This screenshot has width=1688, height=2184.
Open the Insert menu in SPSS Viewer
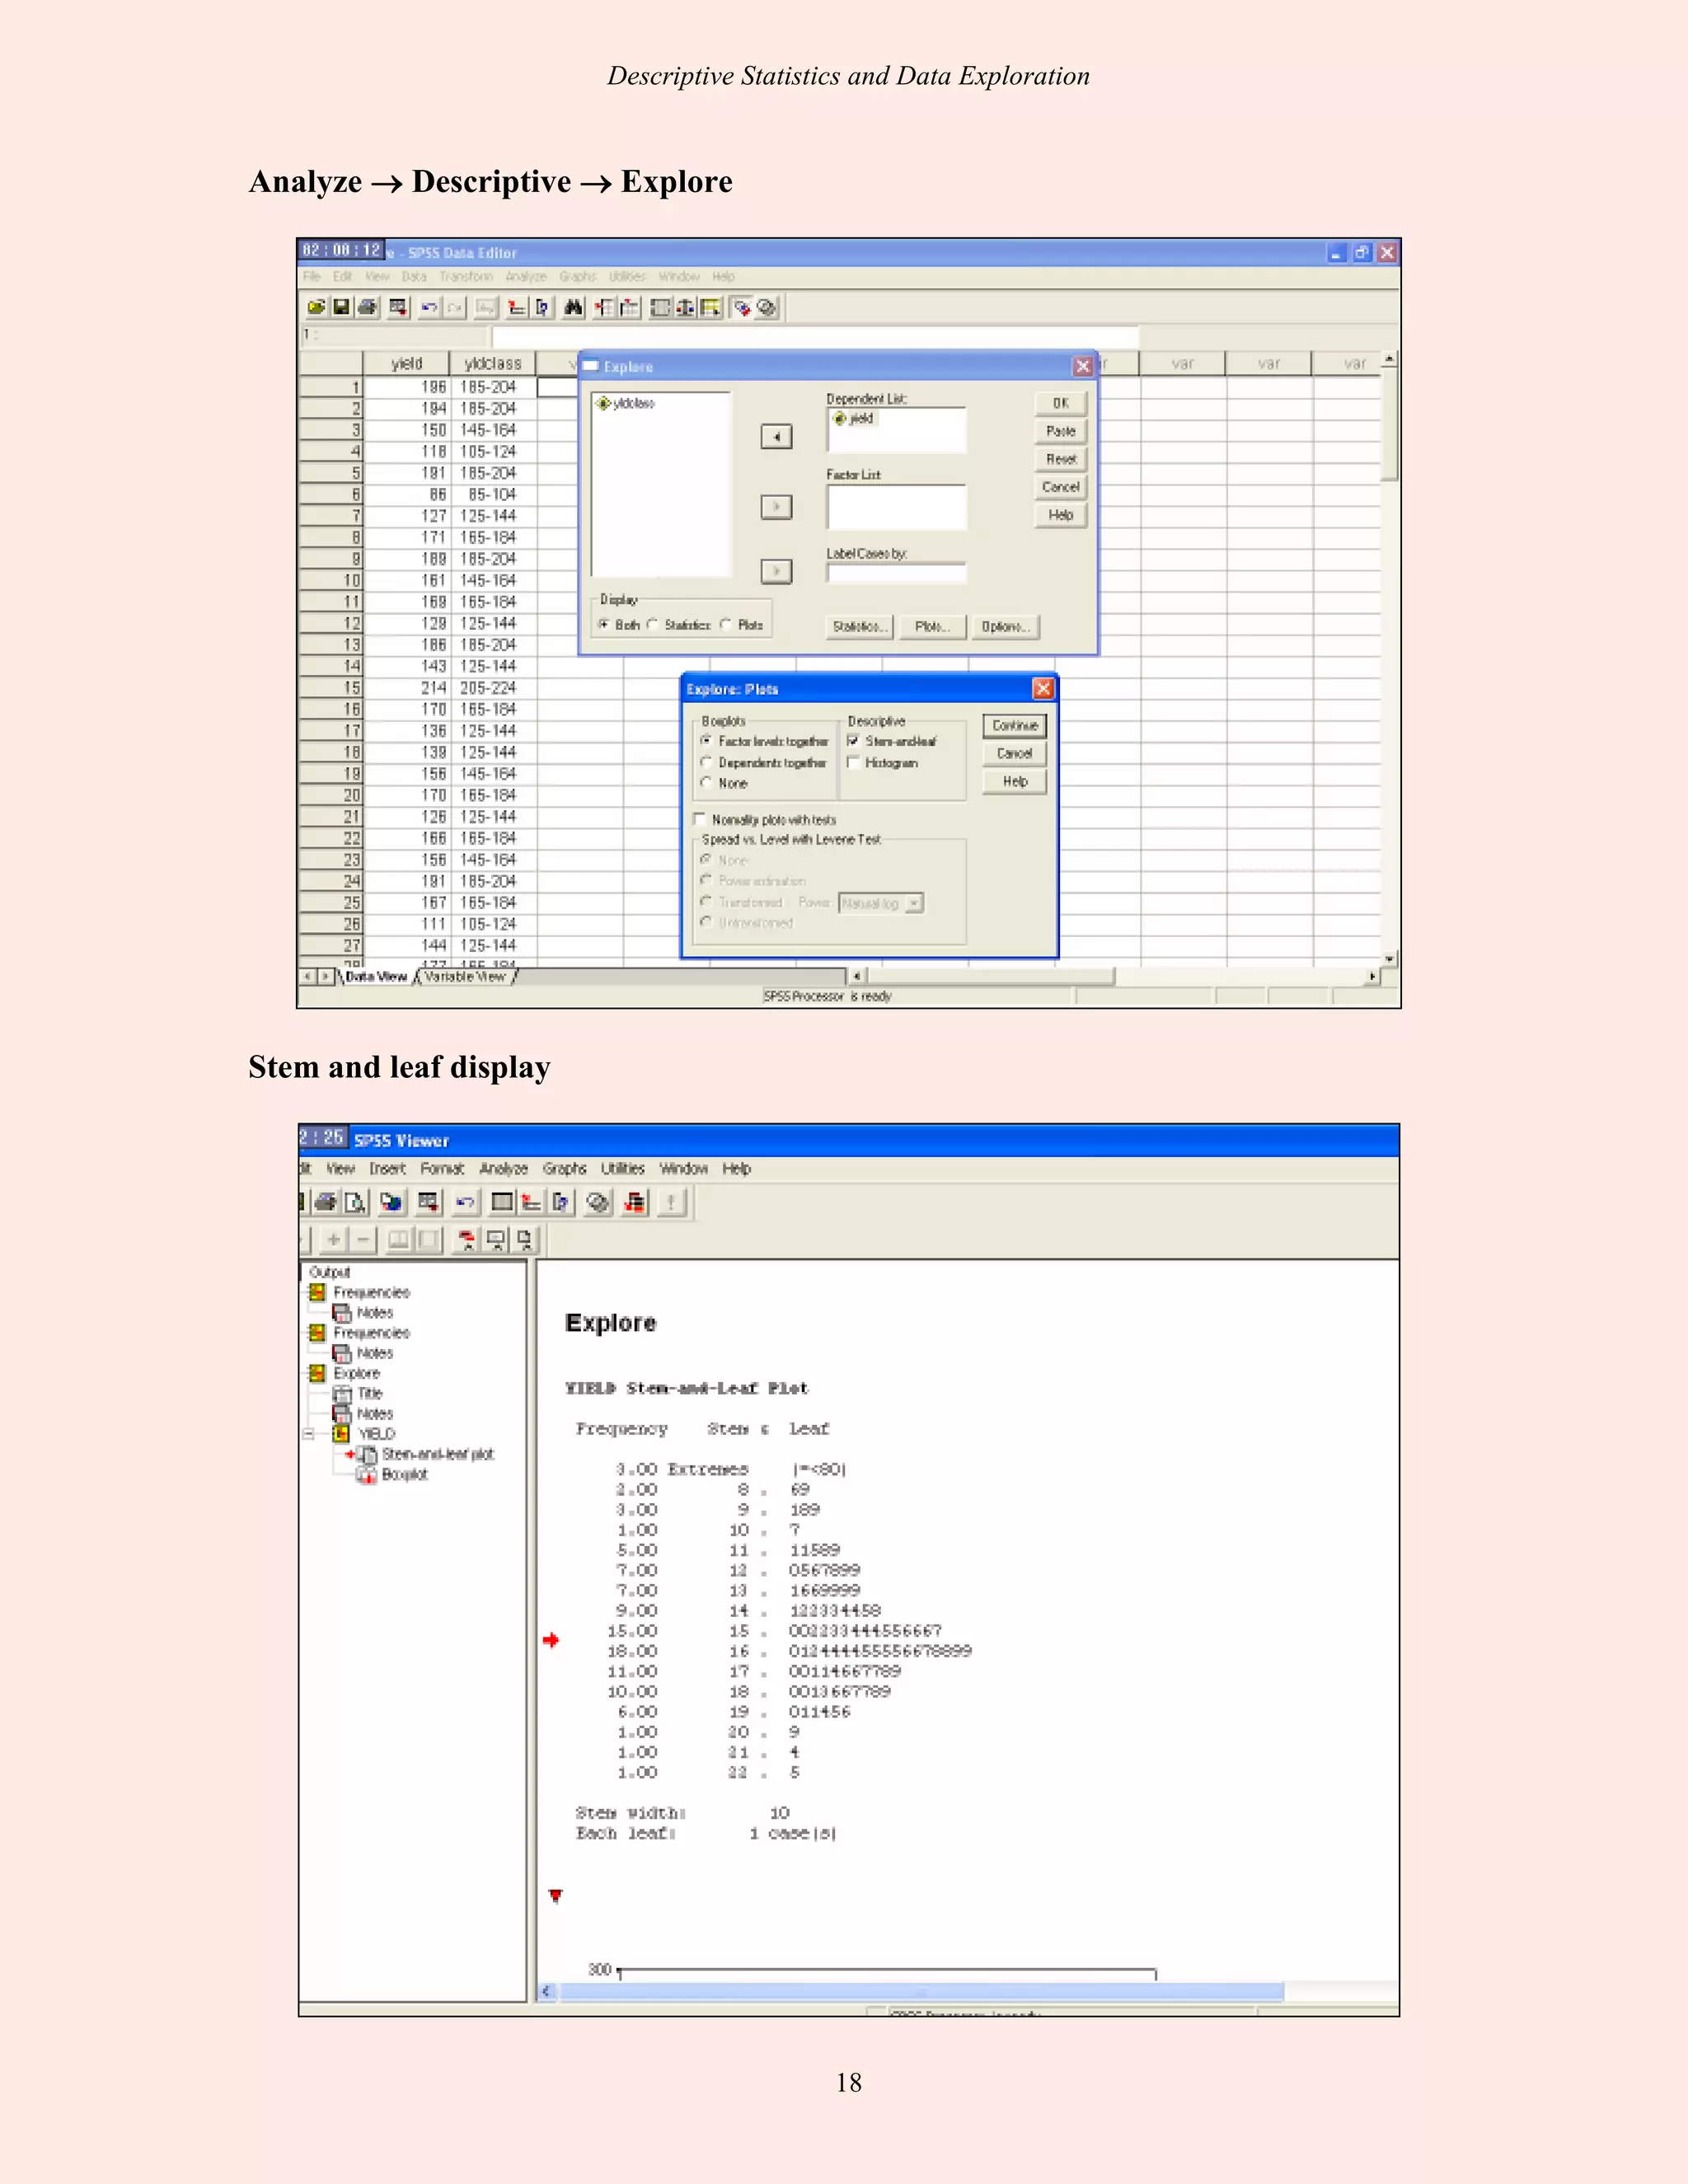click(387, 1168)
